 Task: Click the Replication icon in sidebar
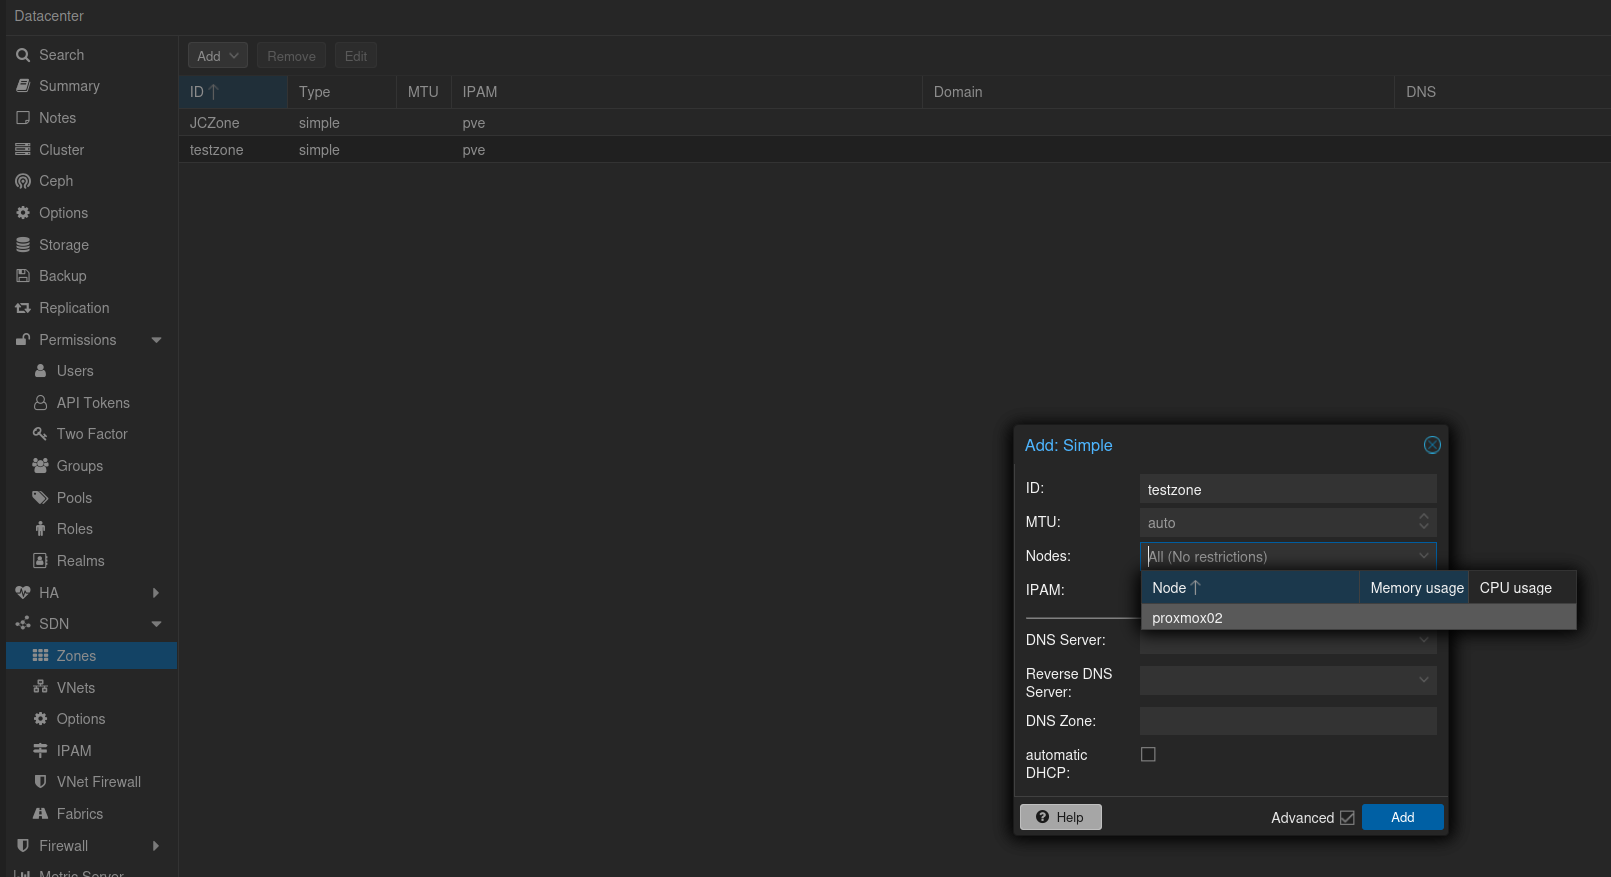click(x=23, y=308)
